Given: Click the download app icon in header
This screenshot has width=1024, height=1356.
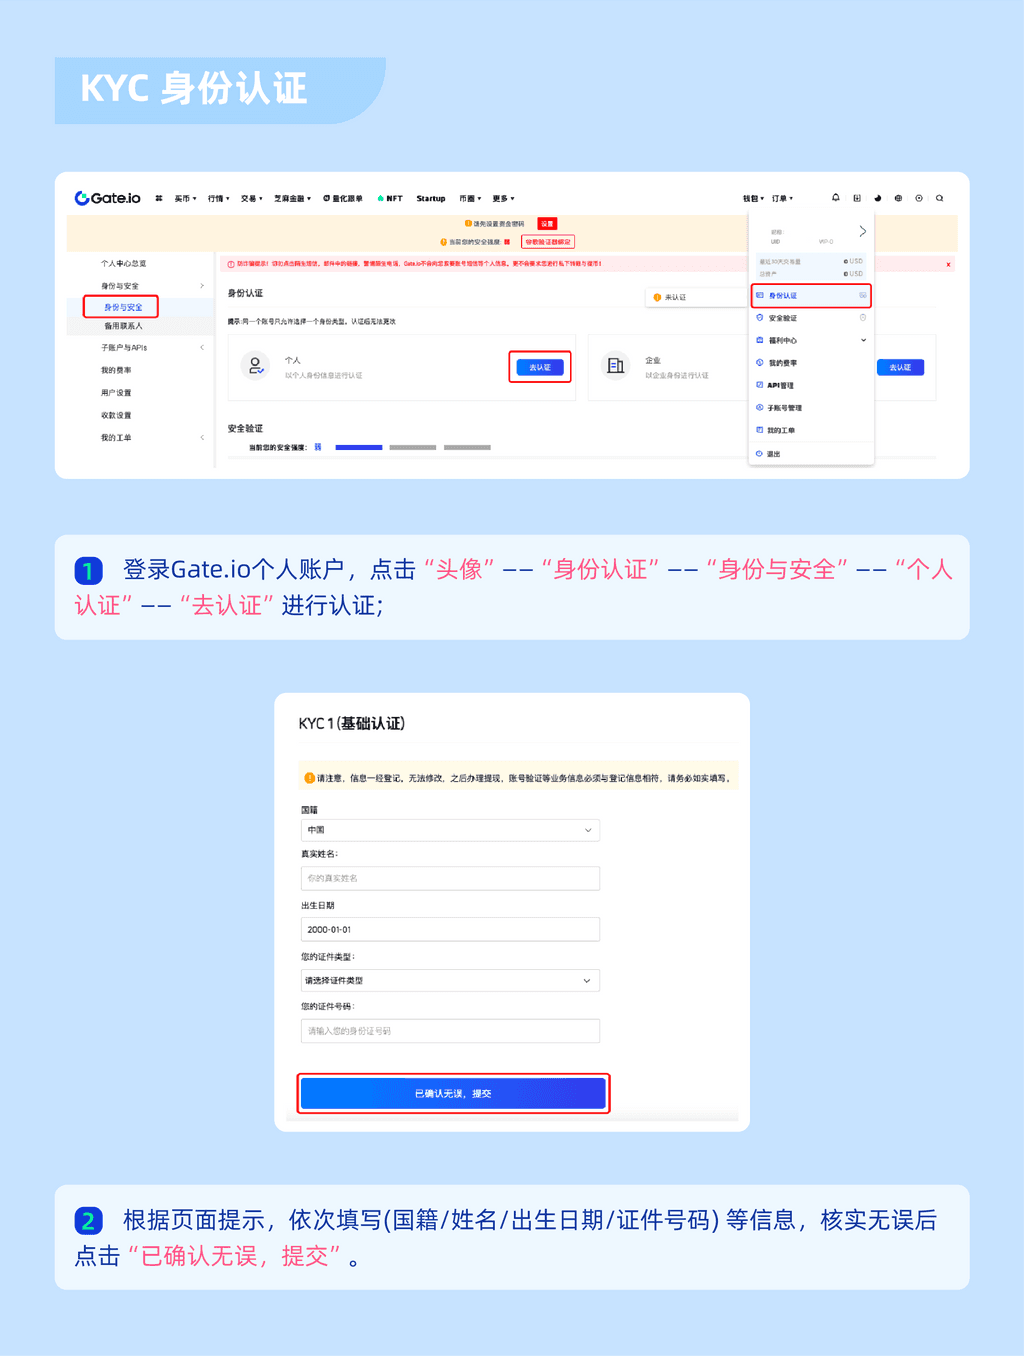Looking at the screenshot, I should click(857, 198).
